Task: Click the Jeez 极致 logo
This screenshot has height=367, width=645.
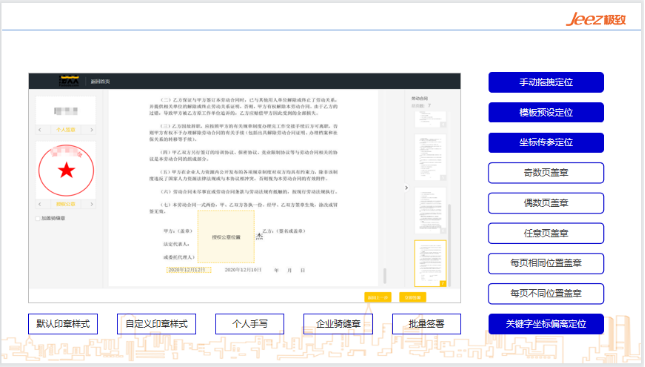Action: click(596, 19)
